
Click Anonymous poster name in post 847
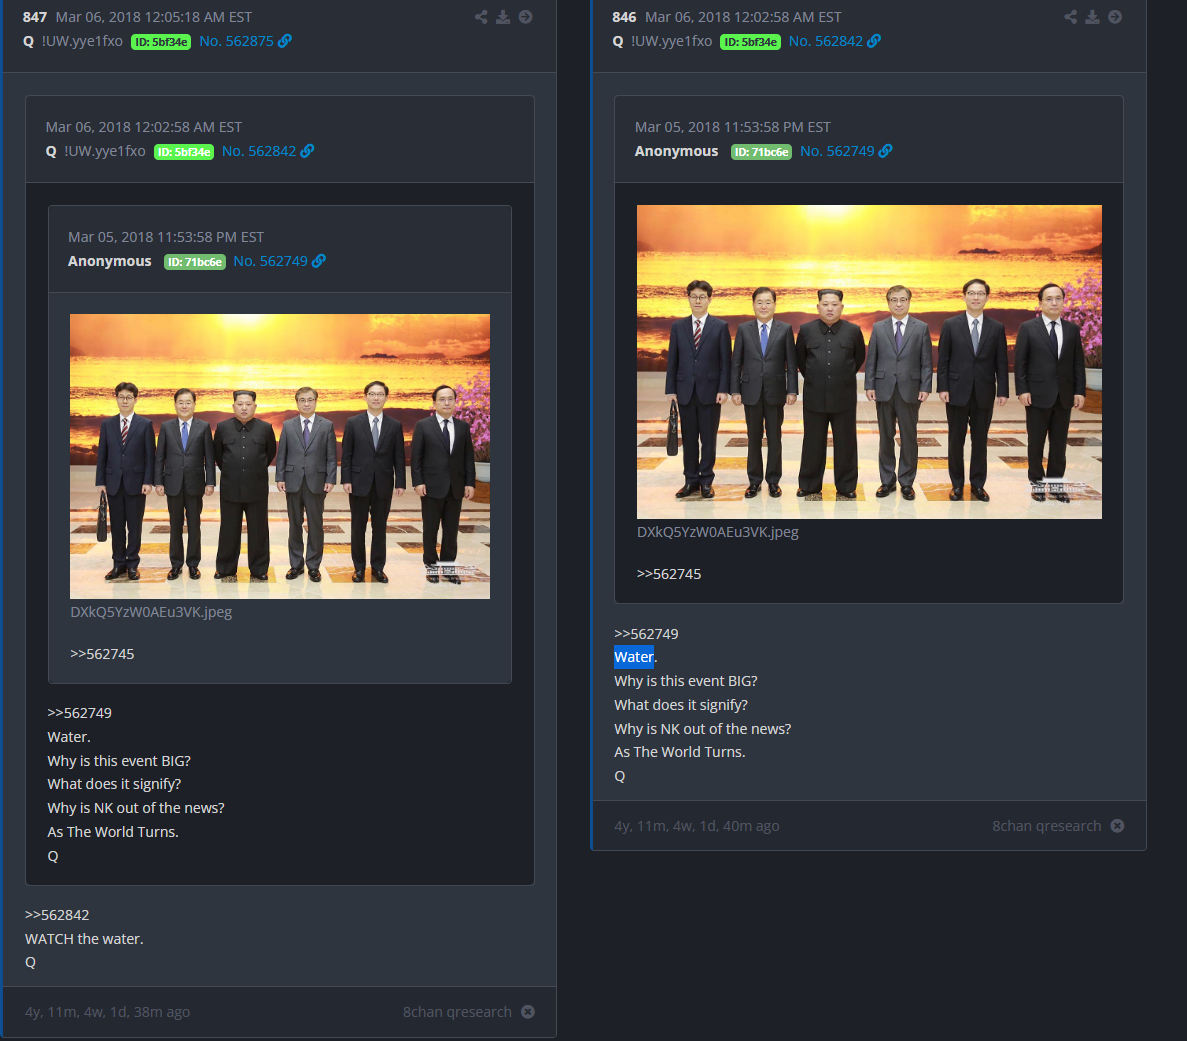pyautogui.click(x=110, y=260)
